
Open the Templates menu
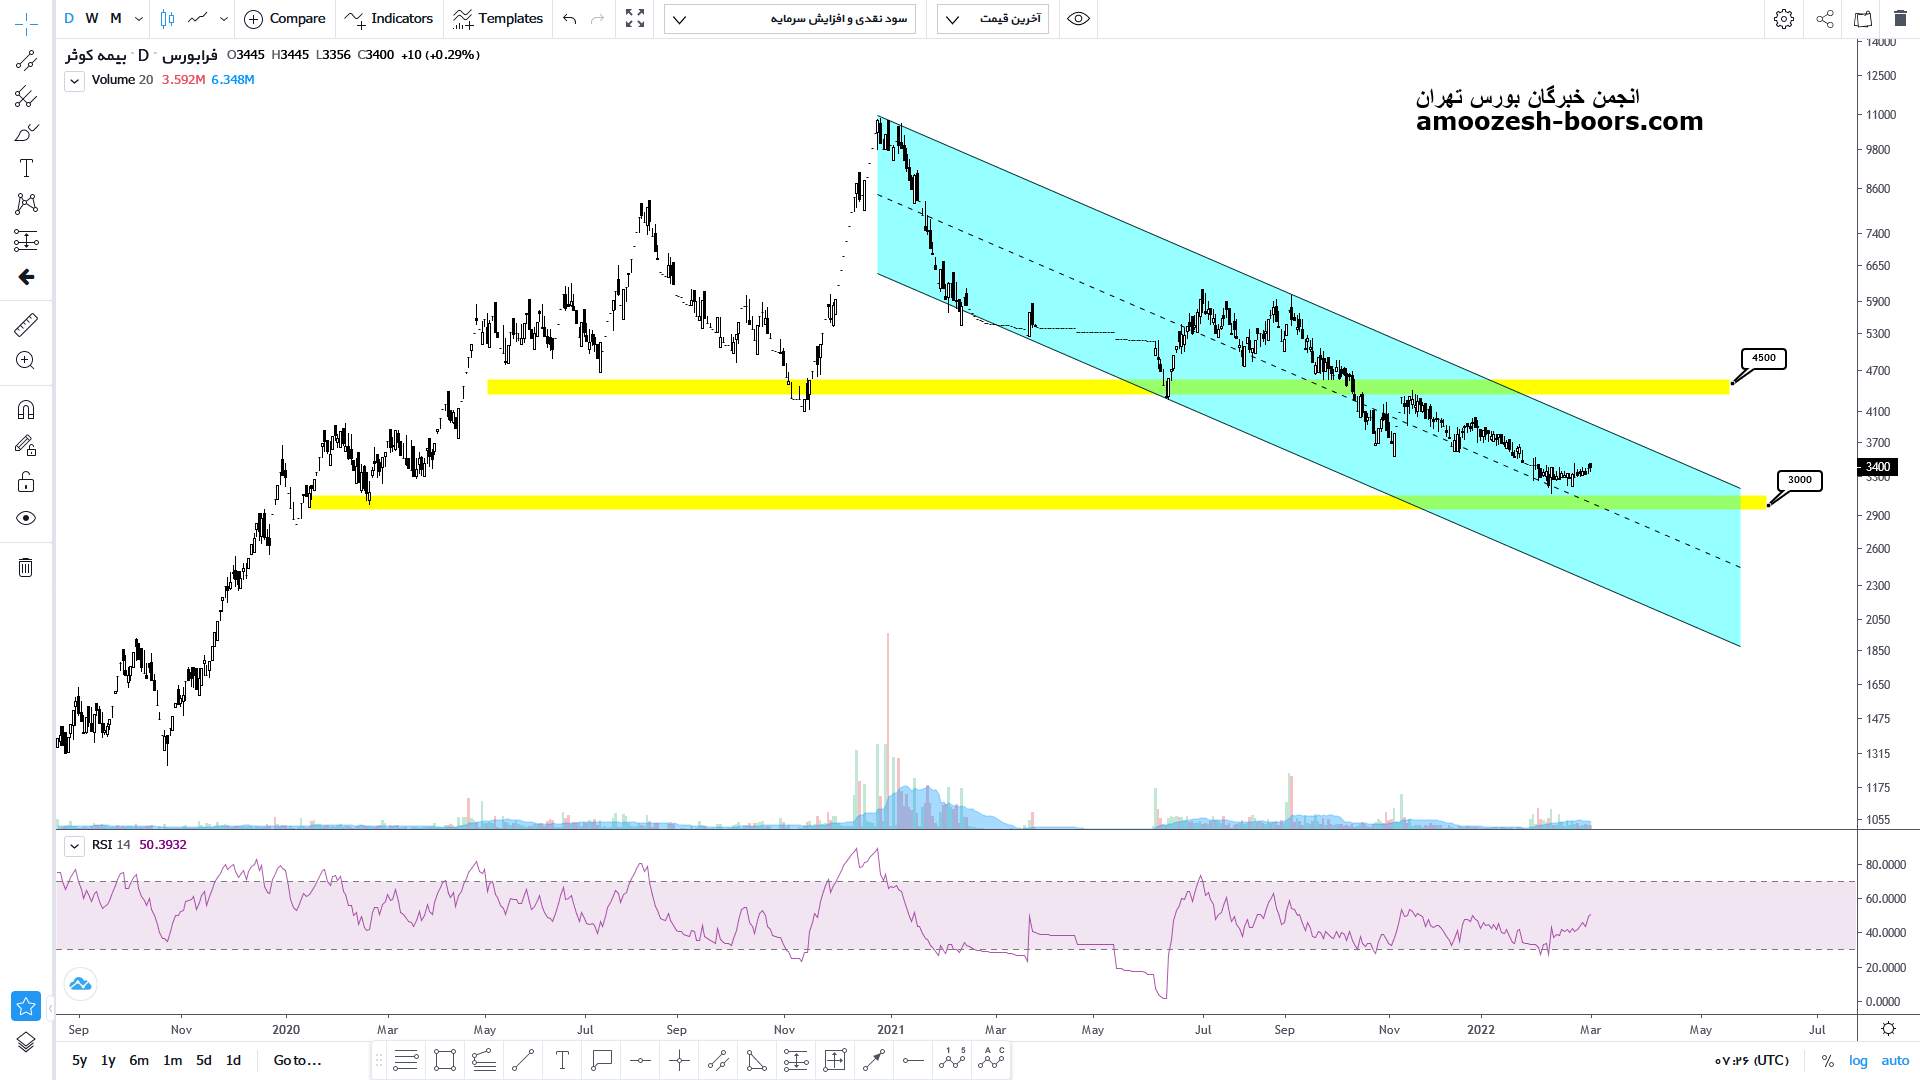(498, 19)
